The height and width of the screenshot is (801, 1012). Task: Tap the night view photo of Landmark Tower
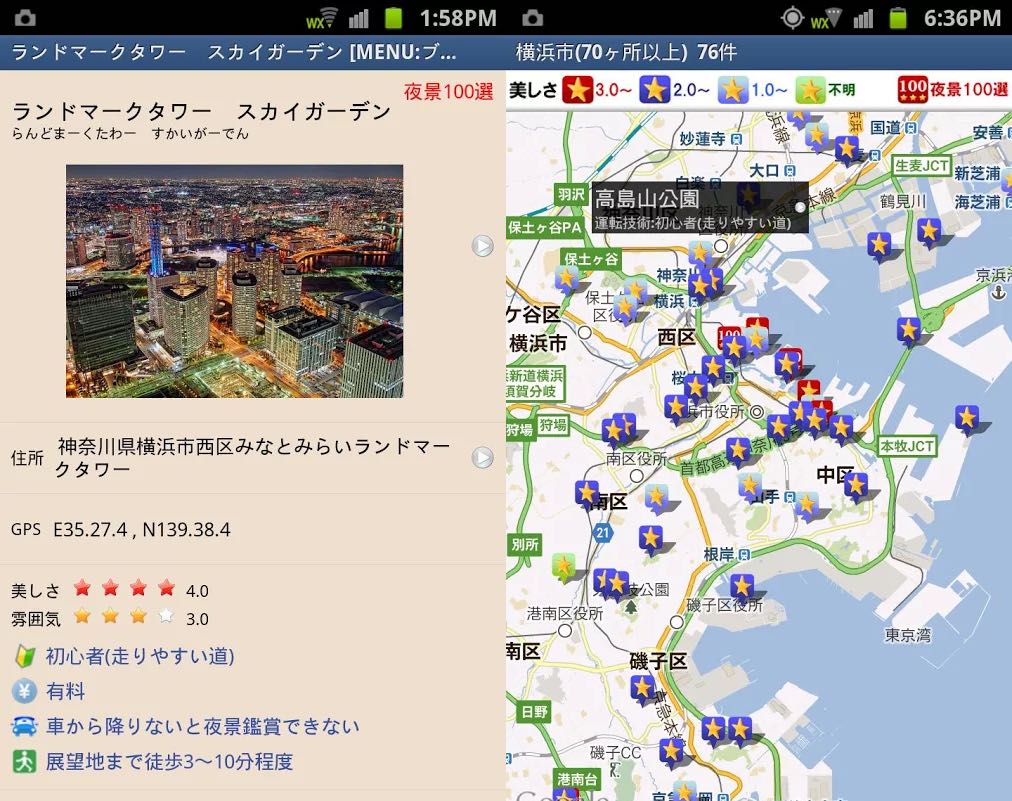click(234, 281)
